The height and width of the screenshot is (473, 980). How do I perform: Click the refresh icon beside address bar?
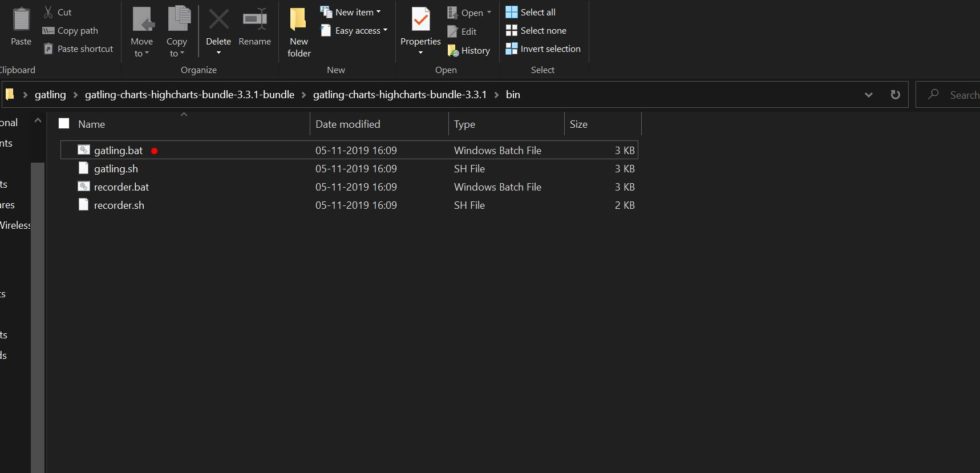click(895, 95)
